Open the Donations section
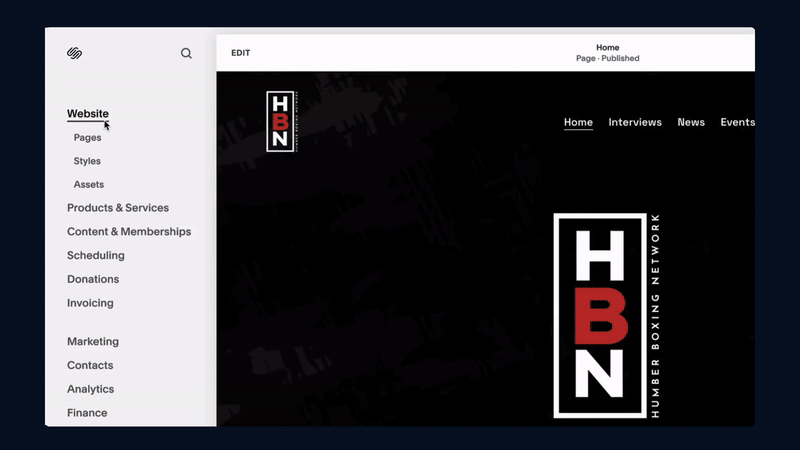 pyautogui.click(x=93, y=279)
